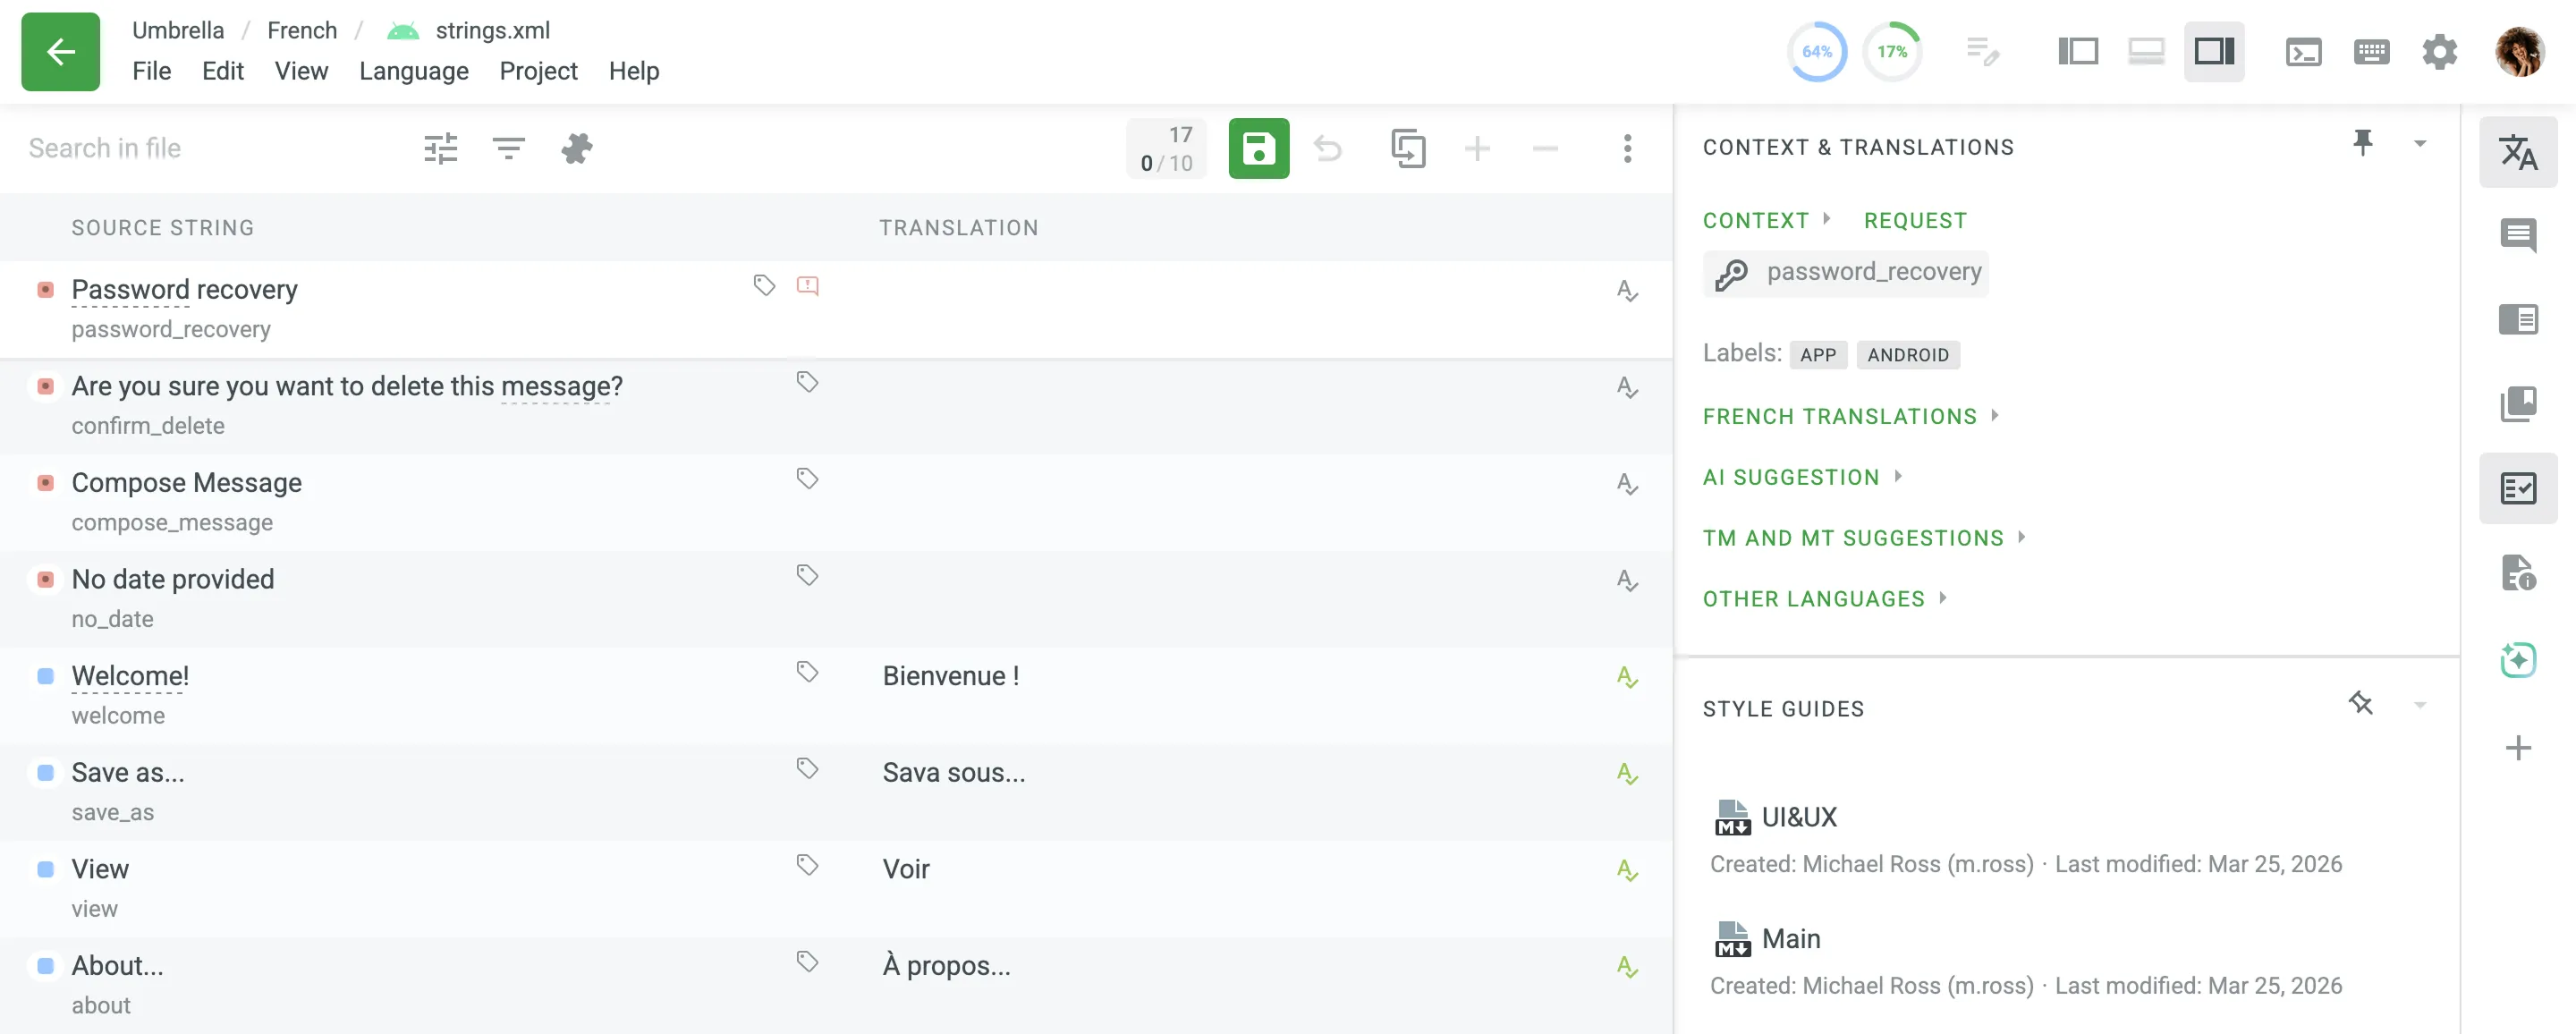This screenshot has height=1034, width=2576.
Task: Copy source string to translation
Action: click(1410, 148)
